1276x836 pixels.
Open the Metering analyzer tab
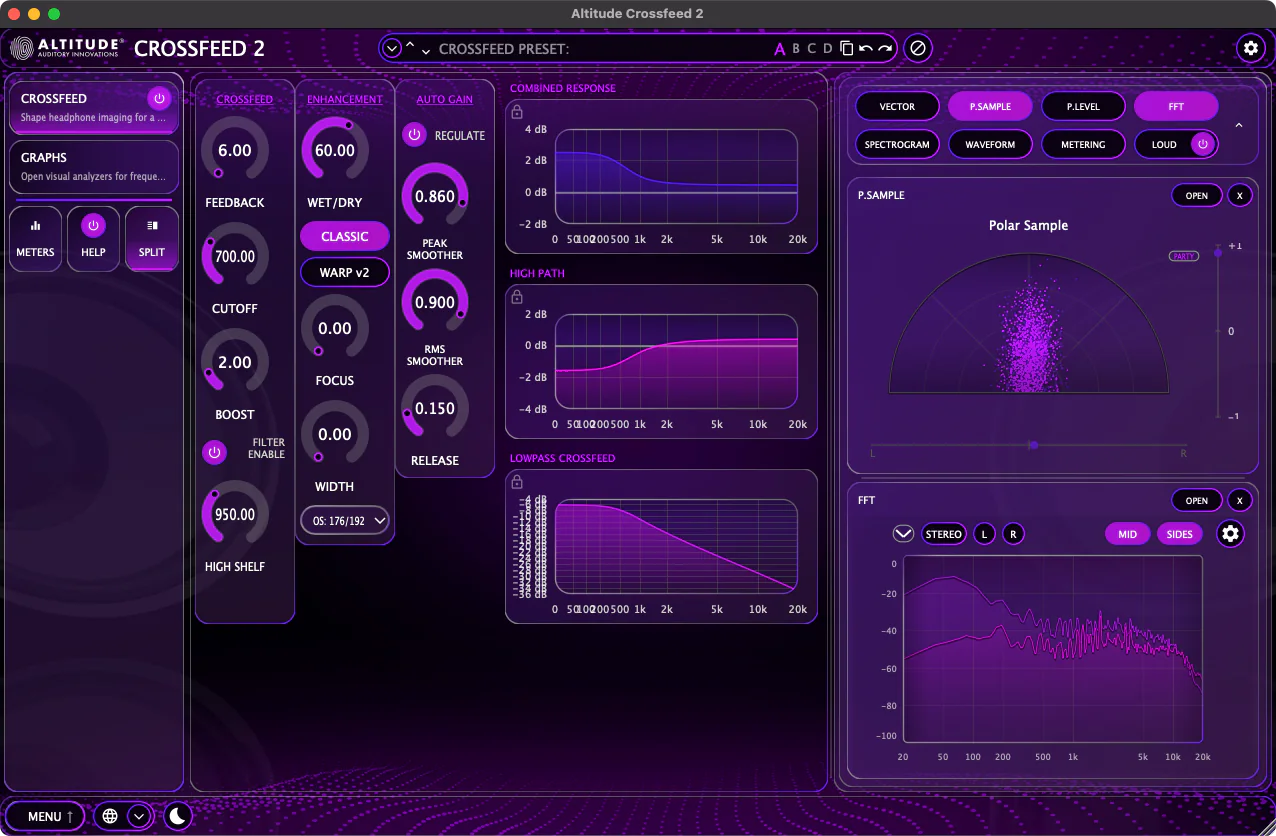[1083, 144]
